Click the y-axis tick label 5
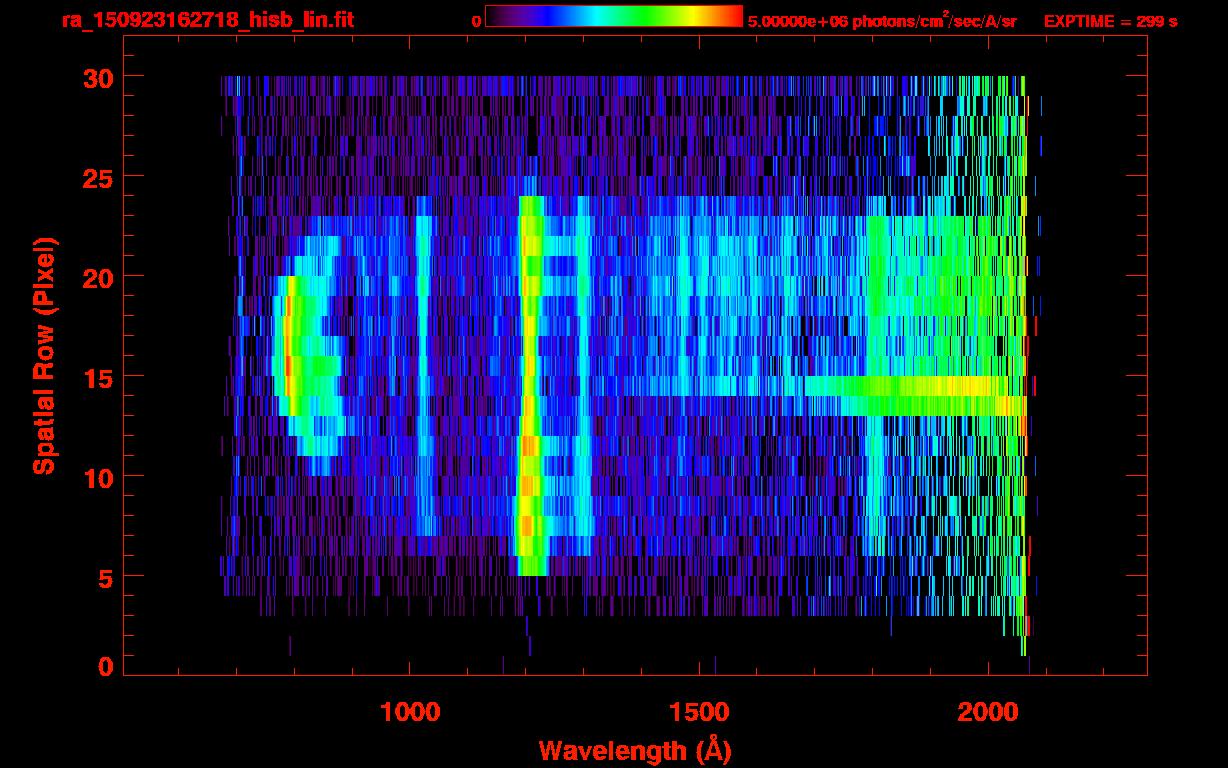Screen dimensions: 1228x768 tap(104, 577)
